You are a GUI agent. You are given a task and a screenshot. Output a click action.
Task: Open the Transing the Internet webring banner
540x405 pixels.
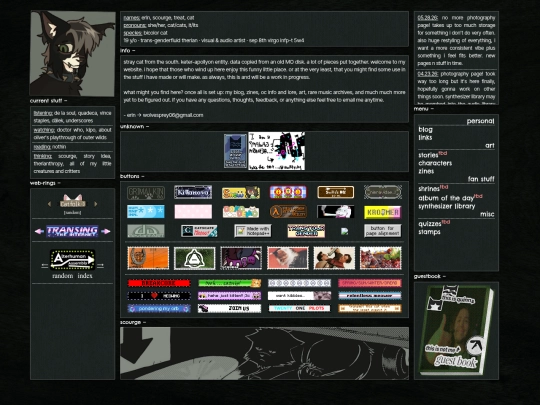point(72,231)
